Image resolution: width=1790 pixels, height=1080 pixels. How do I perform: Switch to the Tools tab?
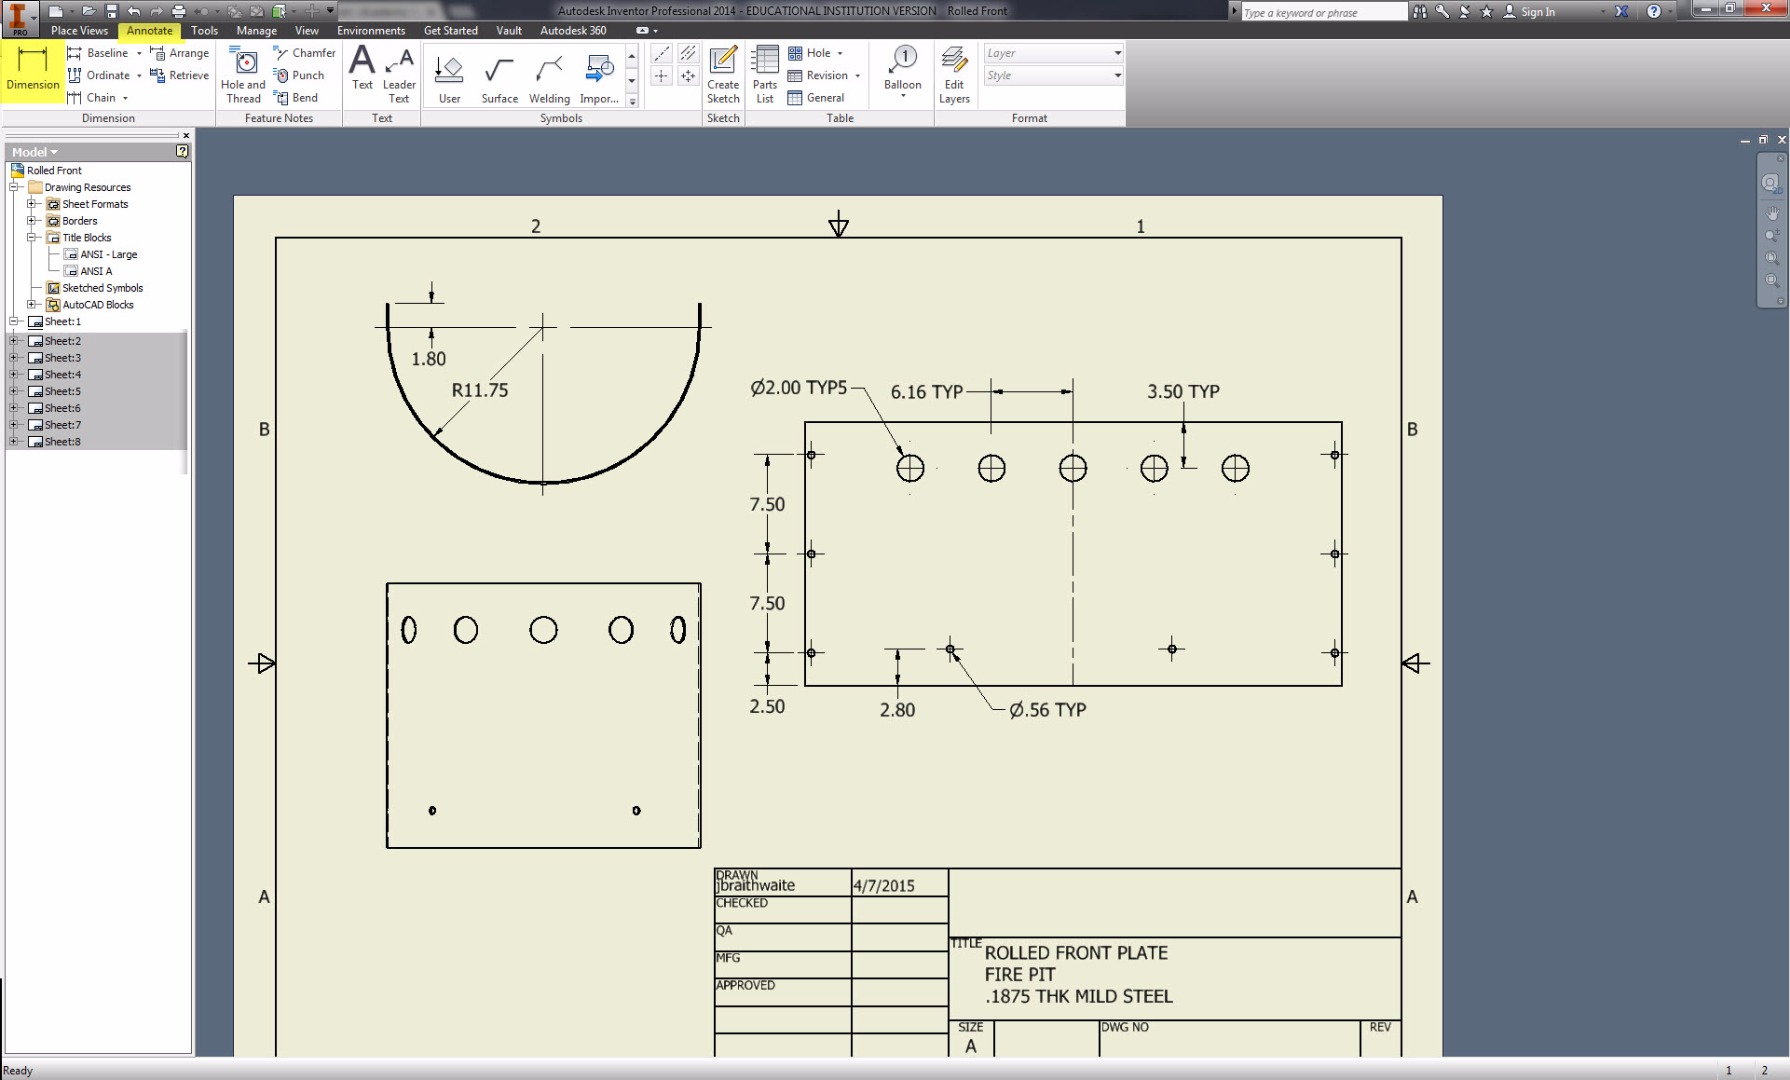(x=205, y=31)
